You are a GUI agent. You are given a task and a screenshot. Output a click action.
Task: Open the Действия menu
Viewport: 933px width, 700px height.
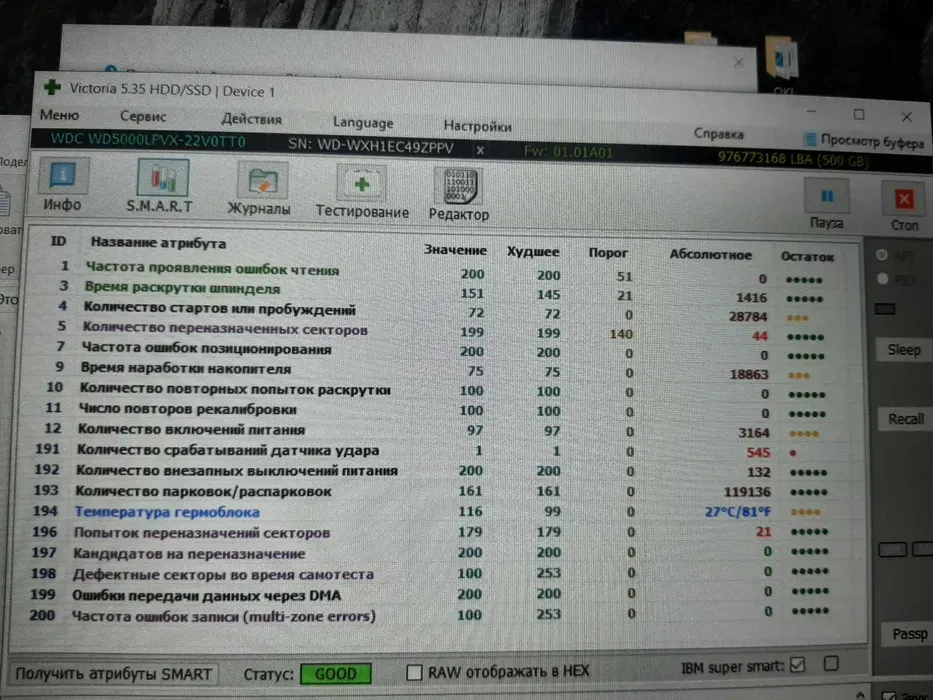[x=251, y=120]
